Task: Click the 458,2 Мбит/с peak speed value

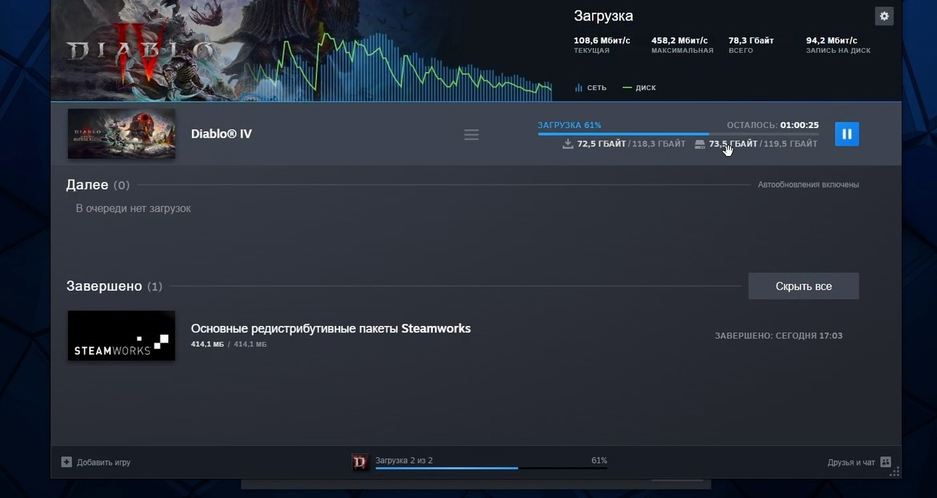Action: click(679, 41)
